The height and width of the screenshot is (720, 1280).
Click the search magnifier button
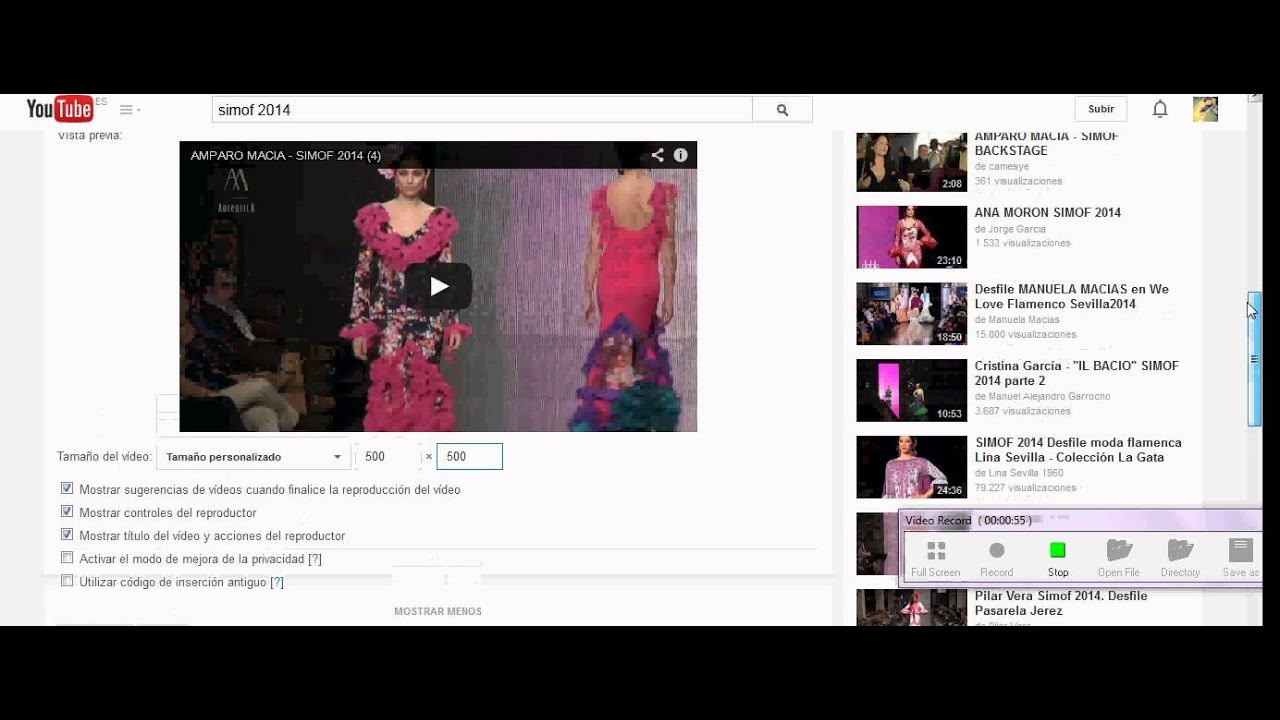782,110
